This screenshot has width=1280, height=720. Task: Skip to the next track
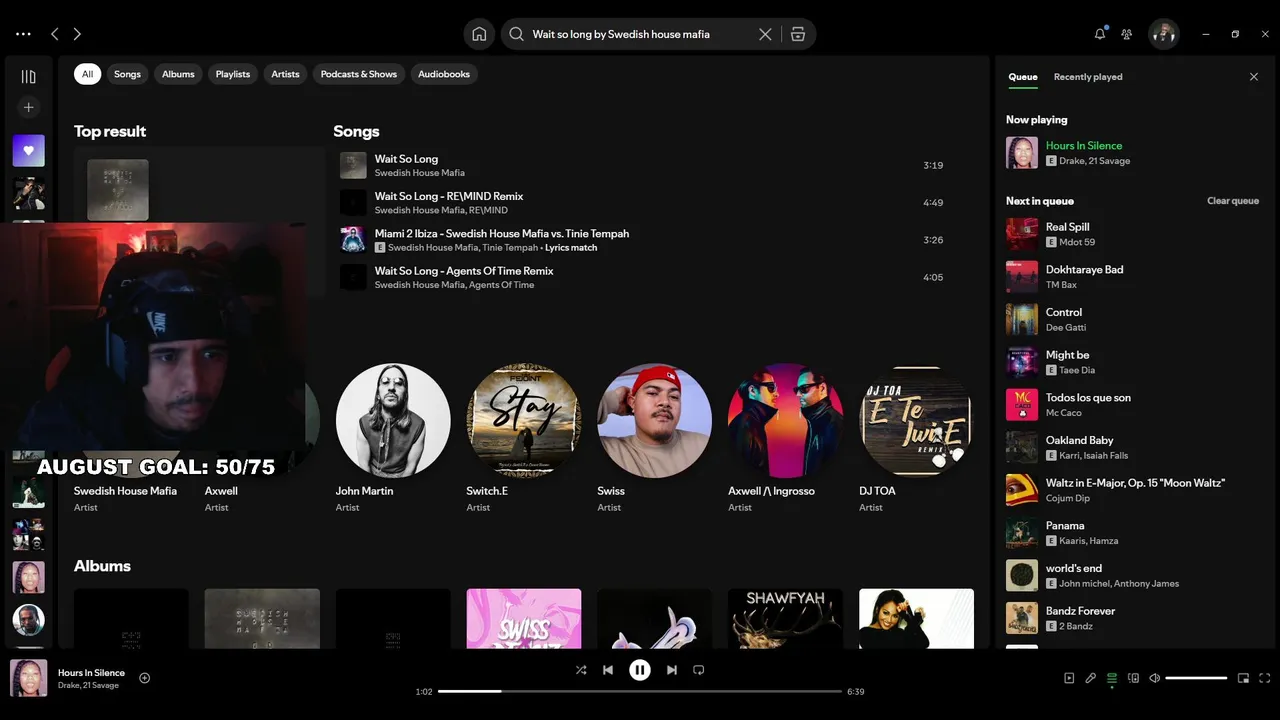tap(672, 670)
